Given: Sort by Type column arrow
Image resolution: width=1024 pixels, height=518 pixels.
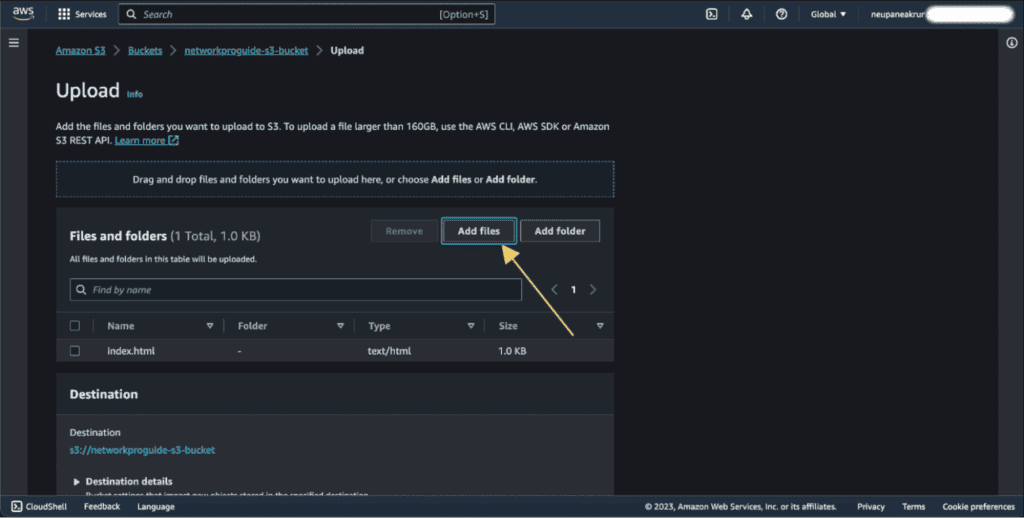Looking at the screenshot, I should click(x=471, y=325).
